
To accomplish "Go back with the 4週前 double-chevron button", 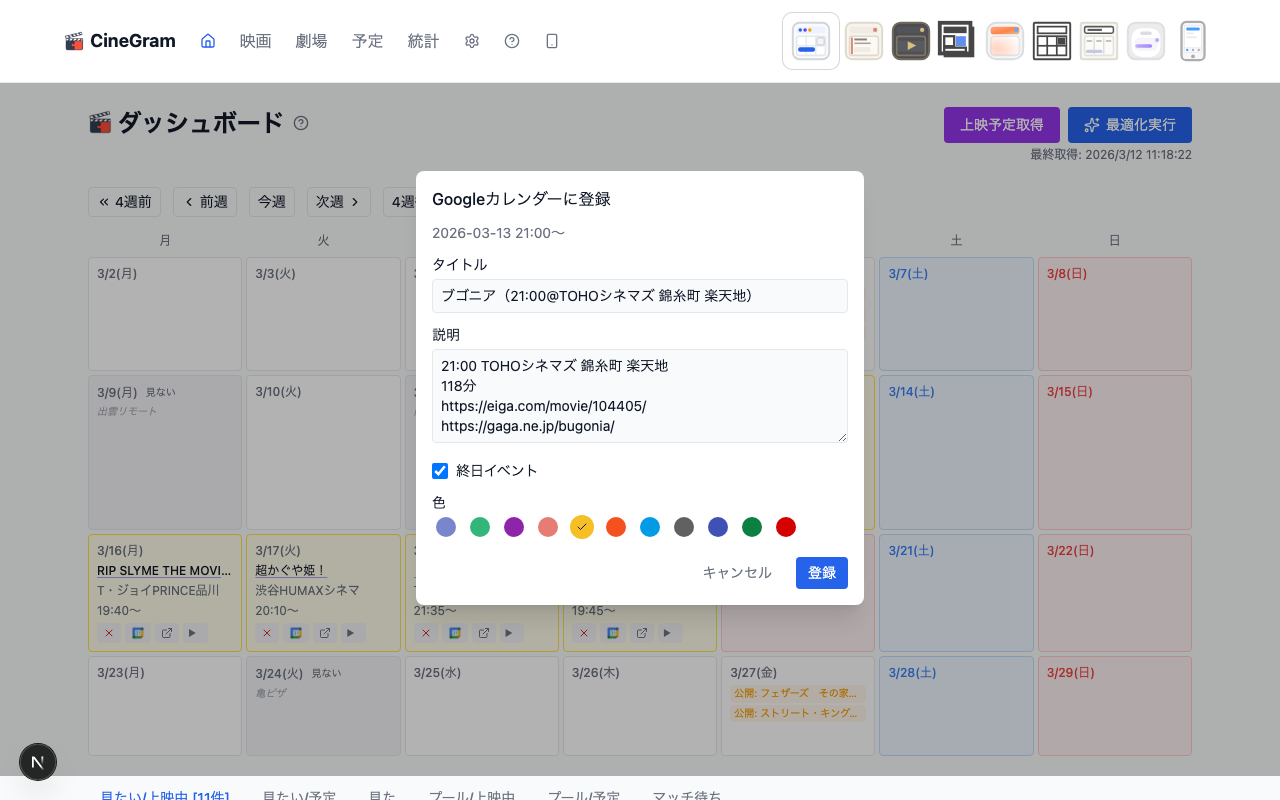I will [x=124, y=201].
